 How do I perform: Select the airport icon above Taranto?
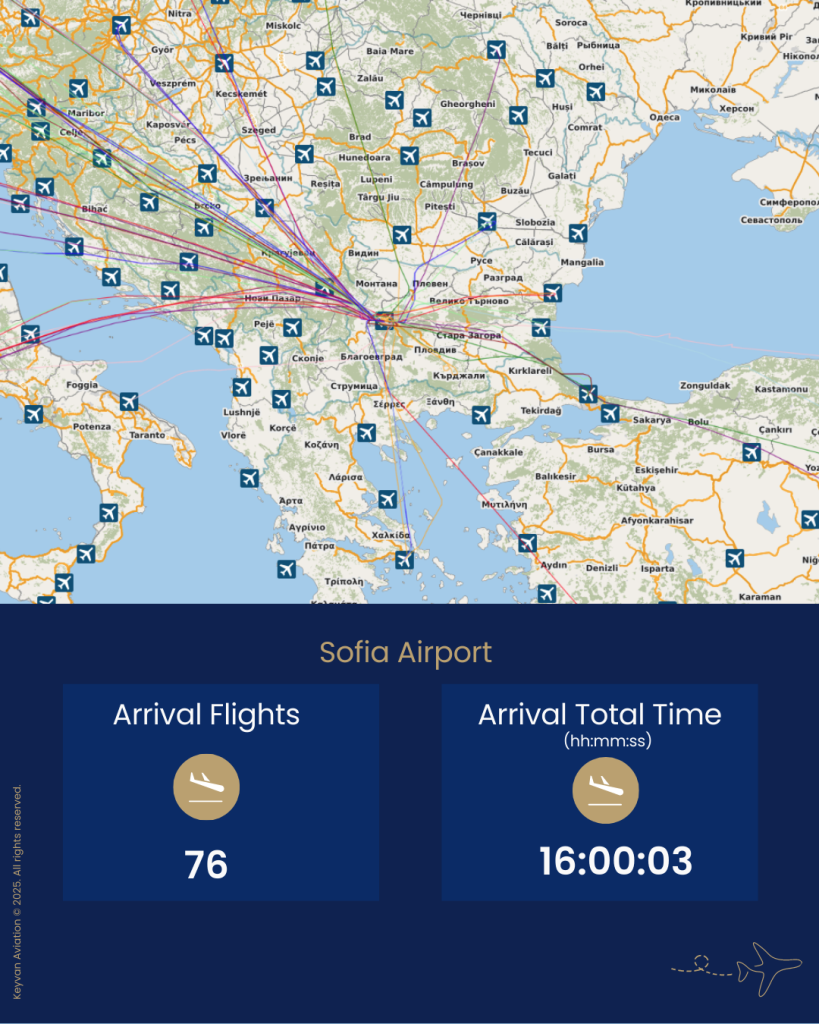[x=129, y=402]
